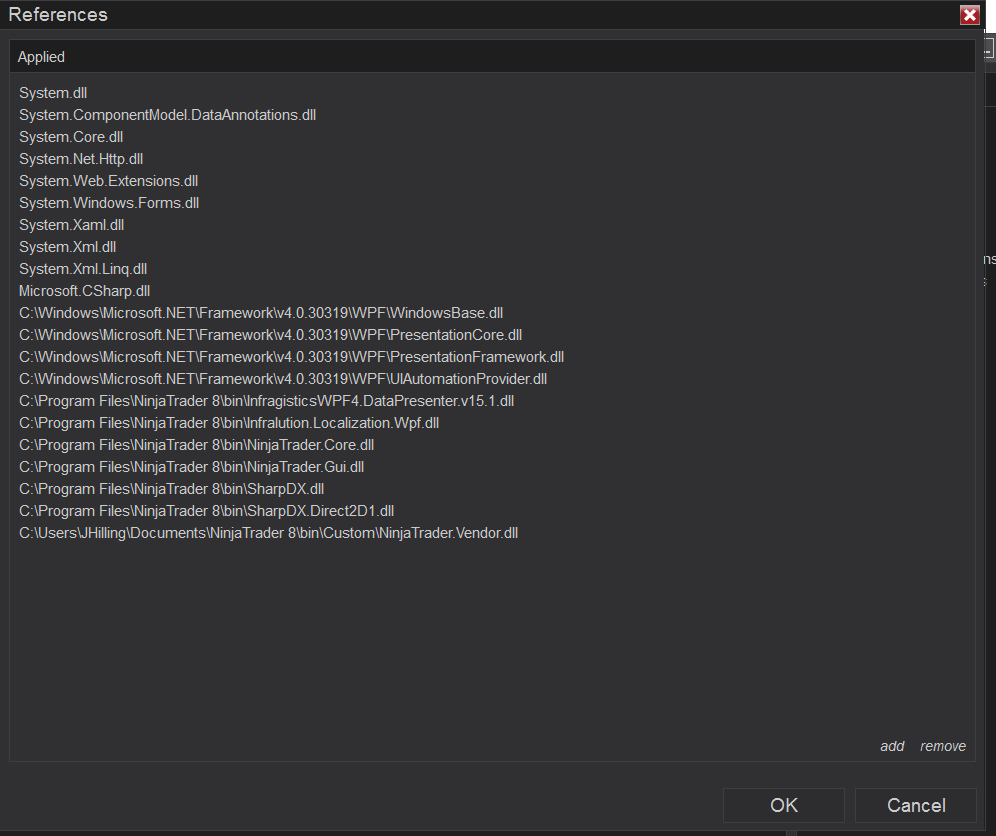Click the "remove" link
Viewport: 996px width, 836px height.
[x=942, y=746]
